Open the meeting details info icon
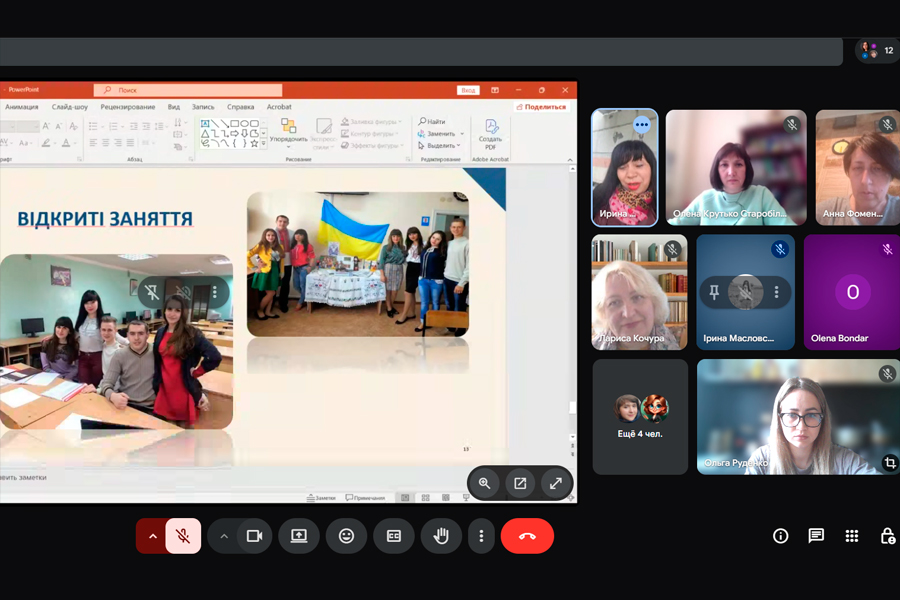900x600 pixels. click(x=781, y=536)
